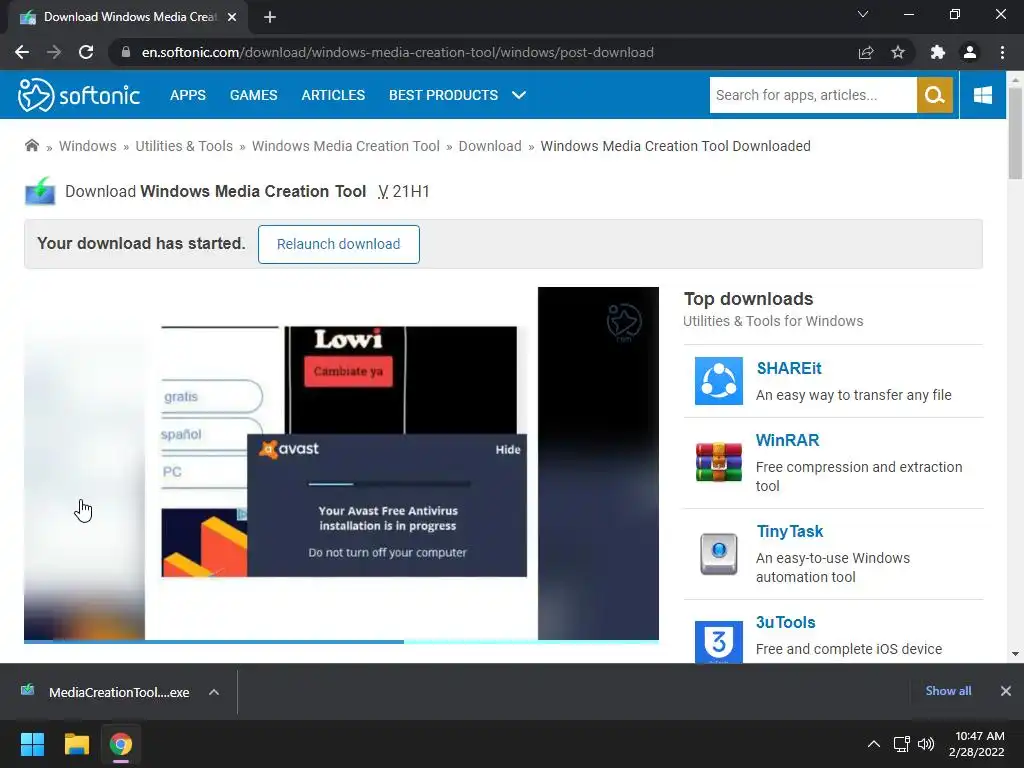Show hidden tray icons chevron
1024x768 pixels.
click(874, 744)
